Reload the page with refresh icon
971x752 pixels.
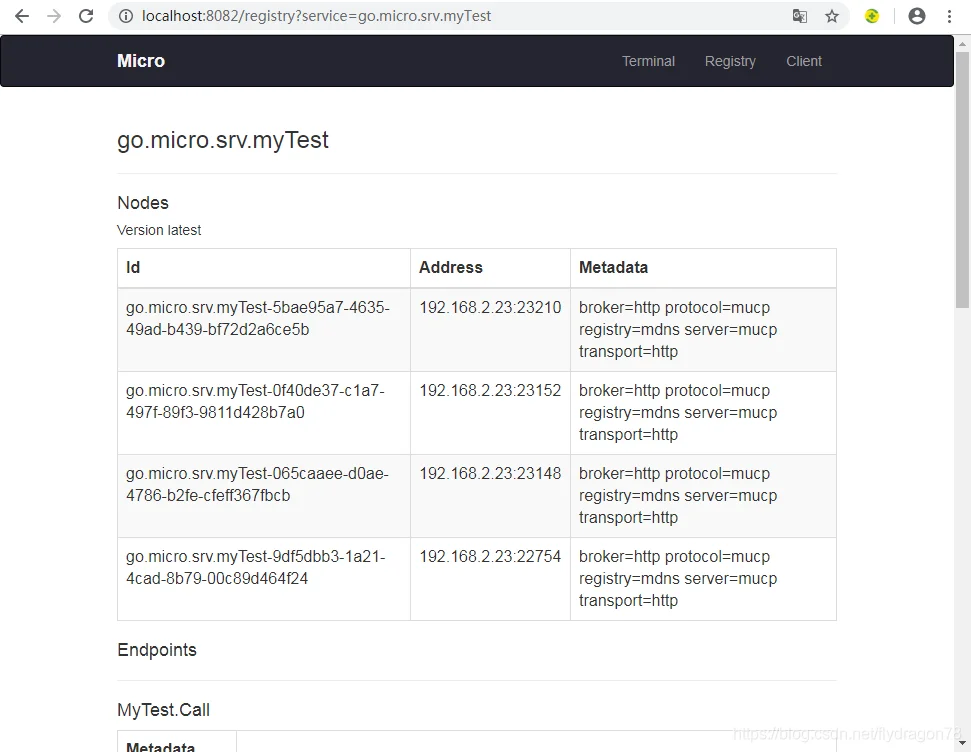[86, 16]
